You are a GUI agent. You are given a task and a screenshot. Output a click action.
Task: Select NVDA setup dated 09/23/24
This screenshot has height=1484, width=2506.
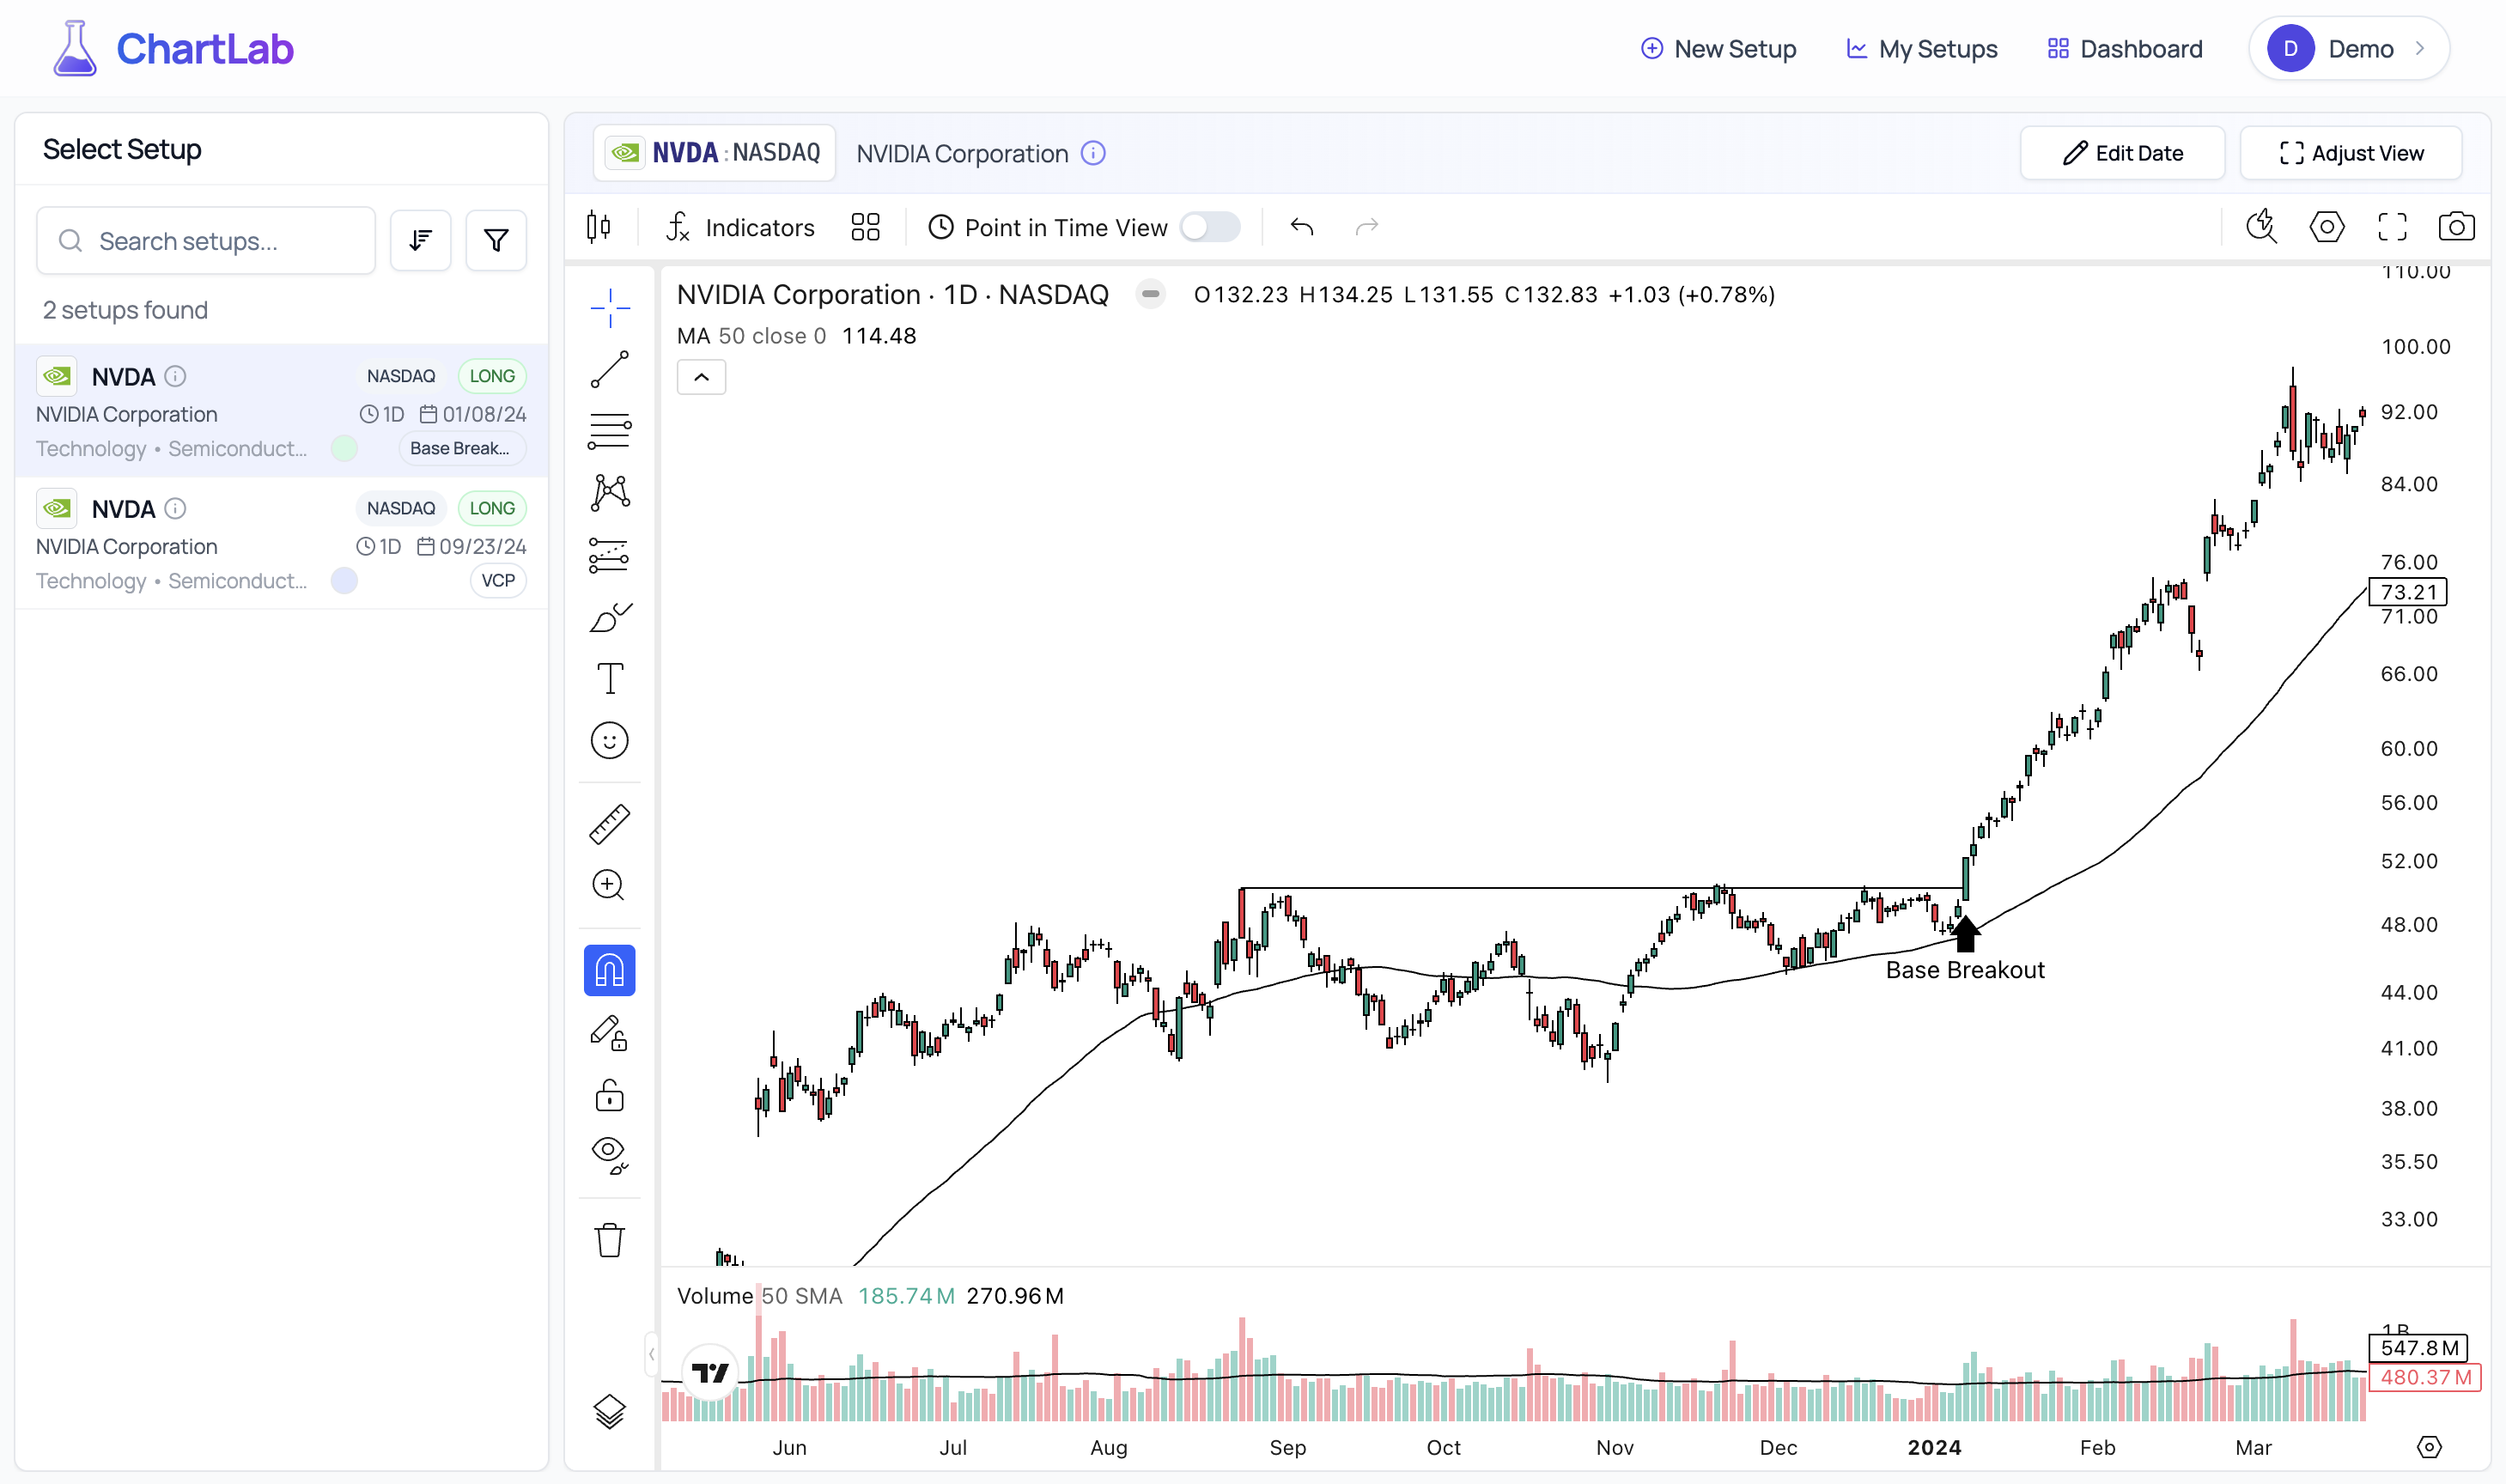(x=282, y=543)
